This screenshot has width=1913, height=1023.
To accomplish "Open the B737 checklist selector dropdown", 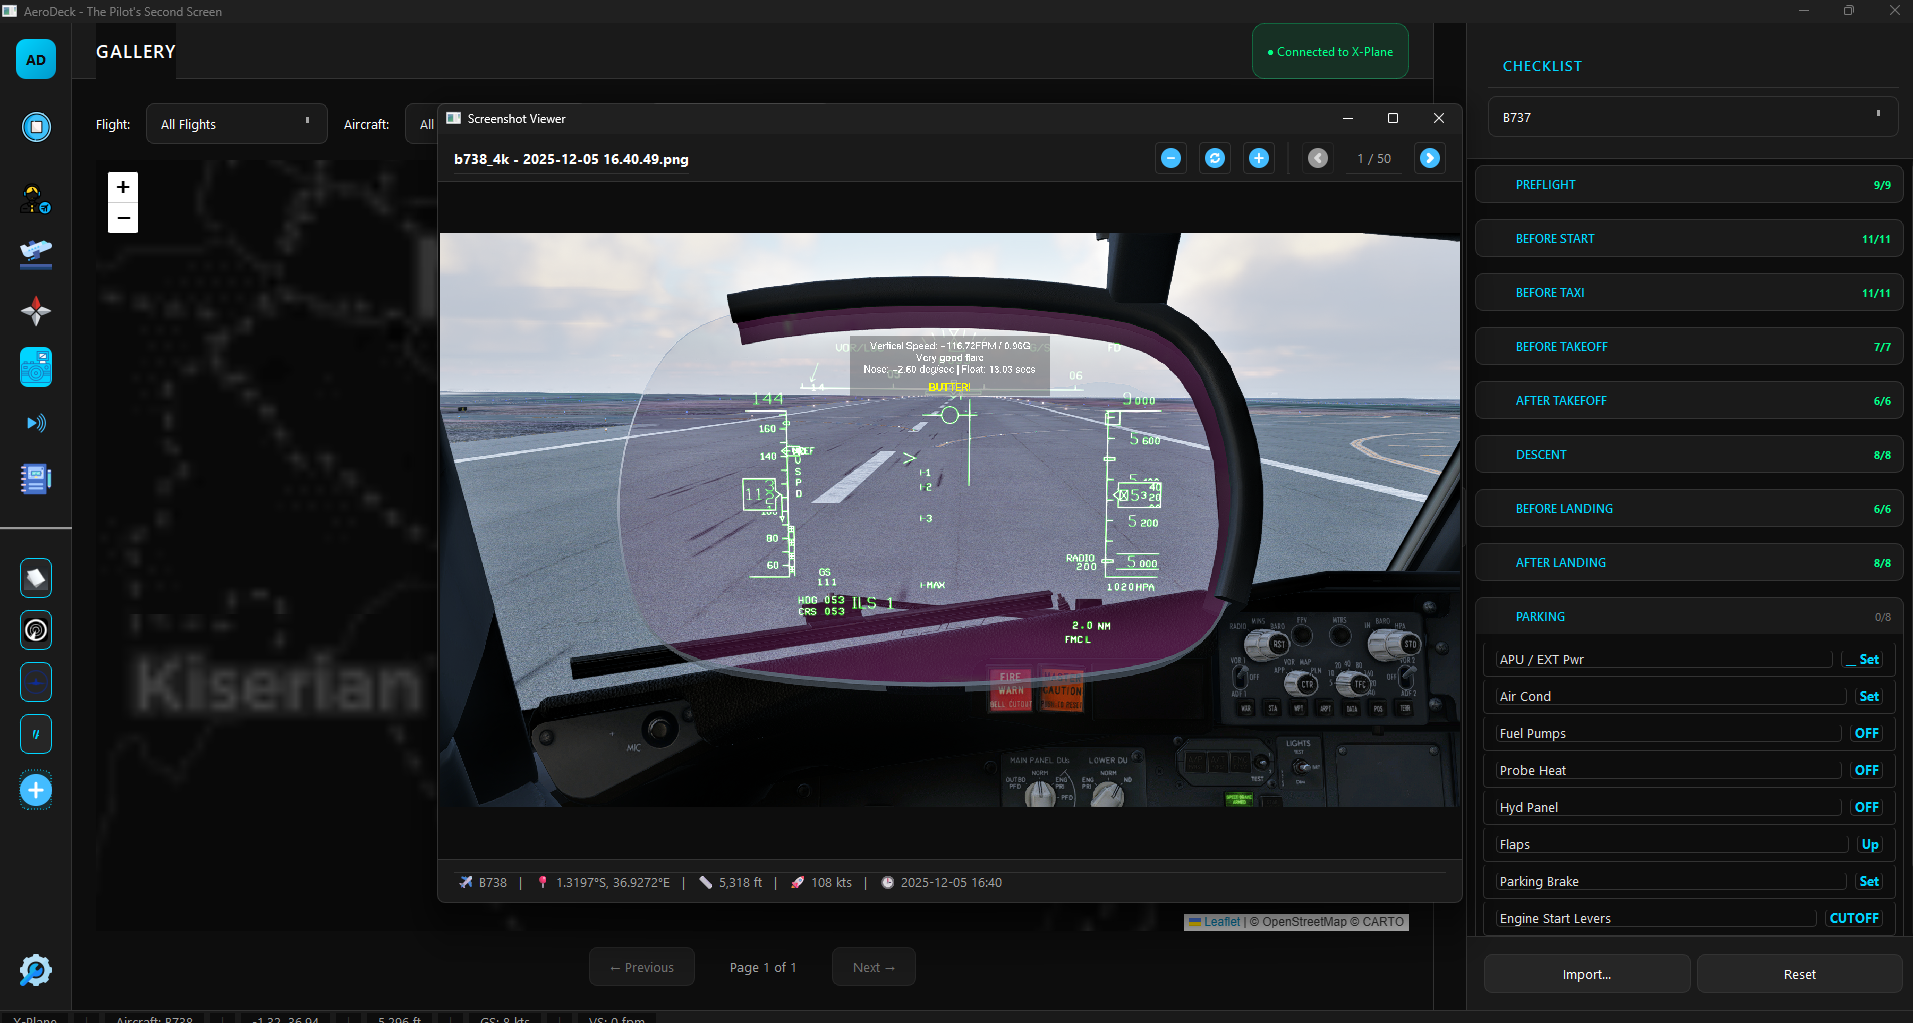I will [x=1691, y=117].
